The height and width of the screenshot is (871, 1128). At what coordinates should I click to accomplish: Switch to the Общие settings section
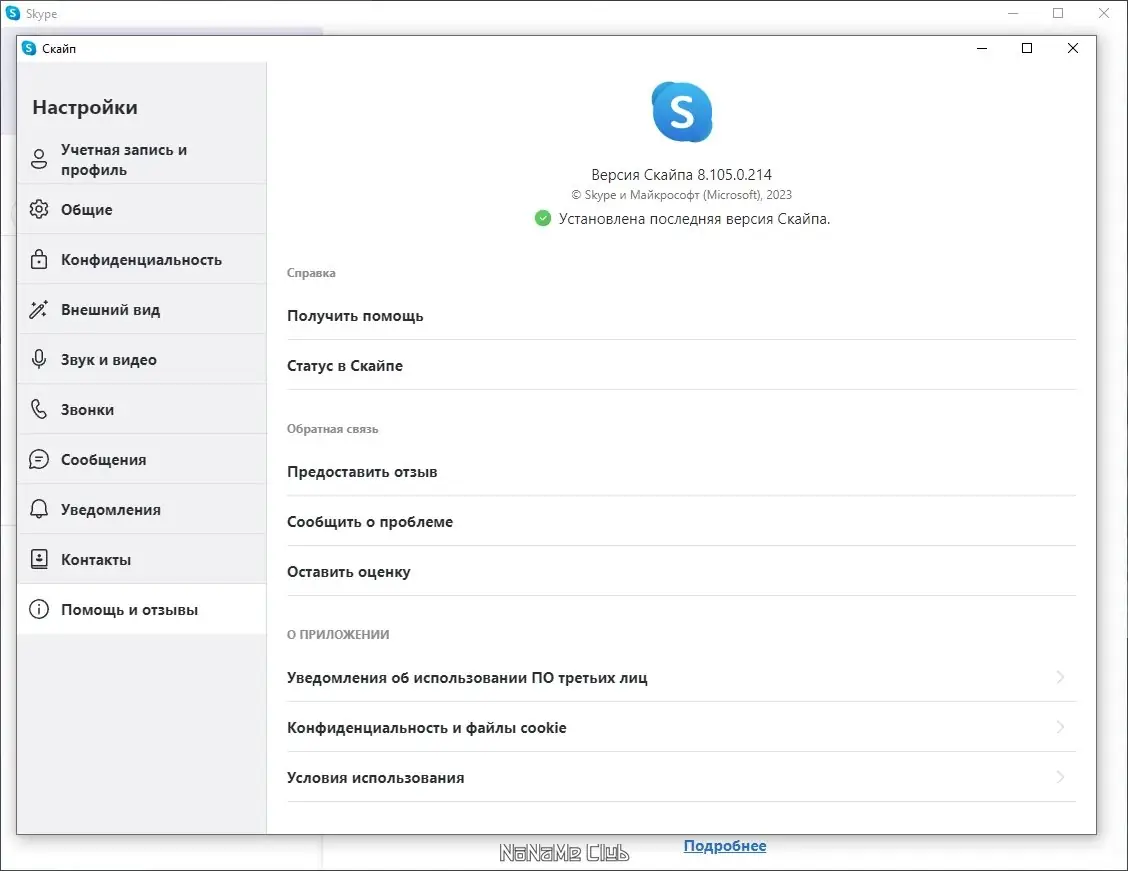142,209
